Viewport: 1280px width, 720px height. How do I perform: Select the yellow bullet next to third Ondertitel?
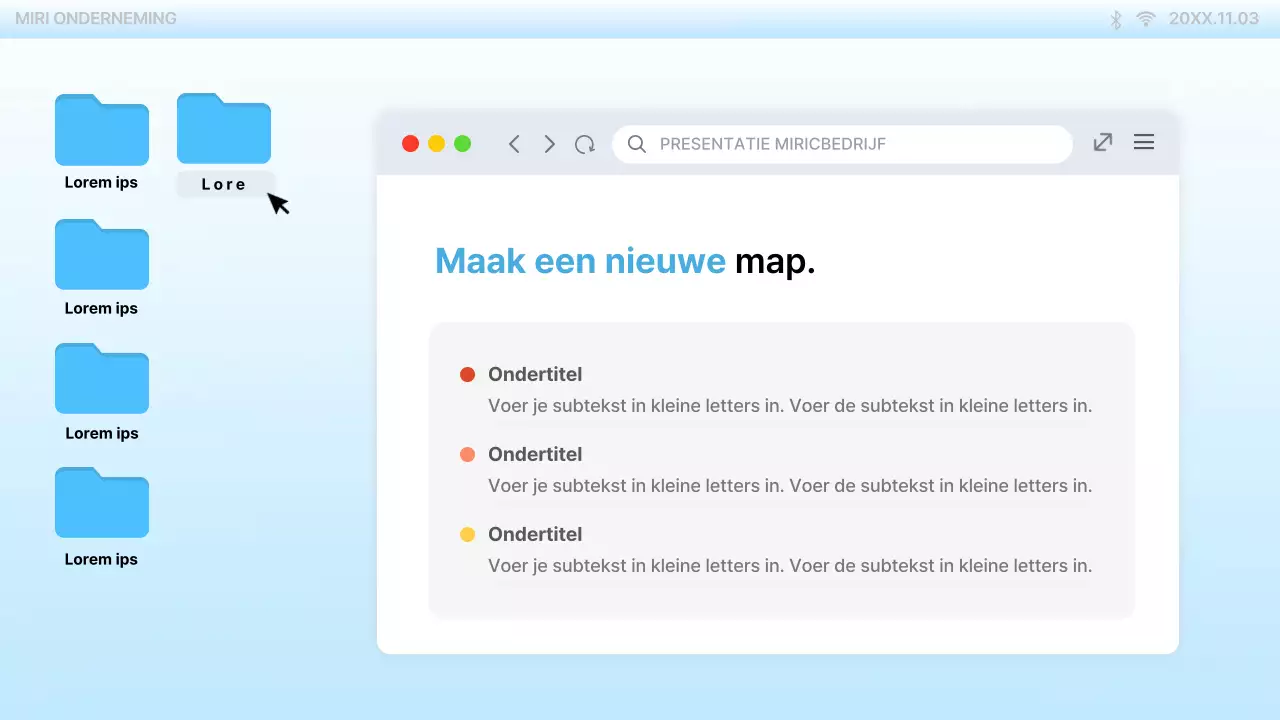tap(467, 534)
